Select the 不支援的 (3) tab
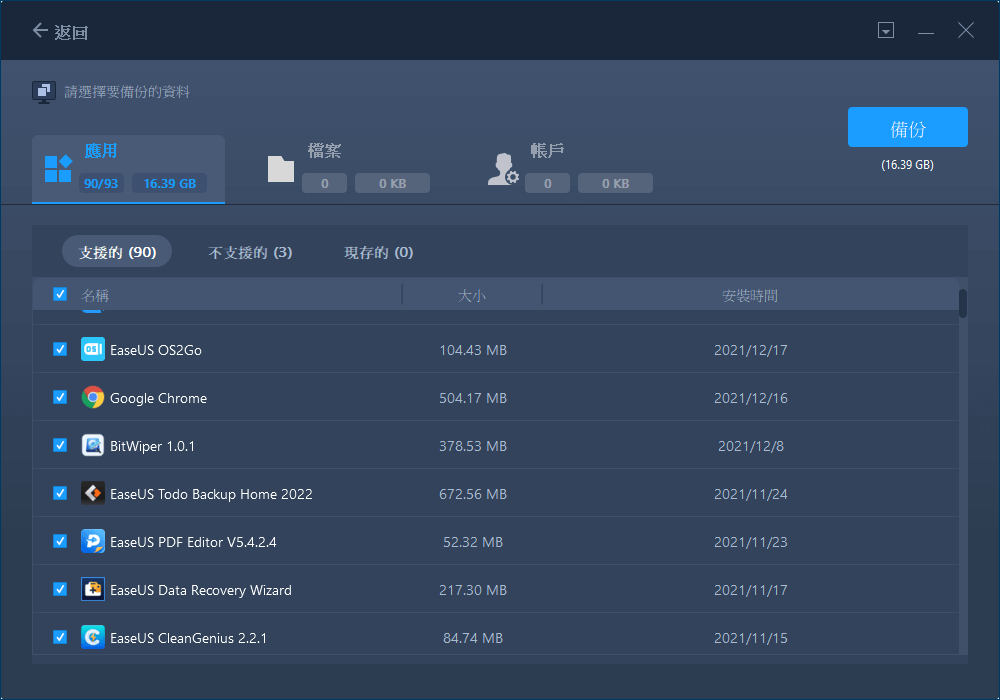Screen dimensions: 1000x700 tap(250, 252)
